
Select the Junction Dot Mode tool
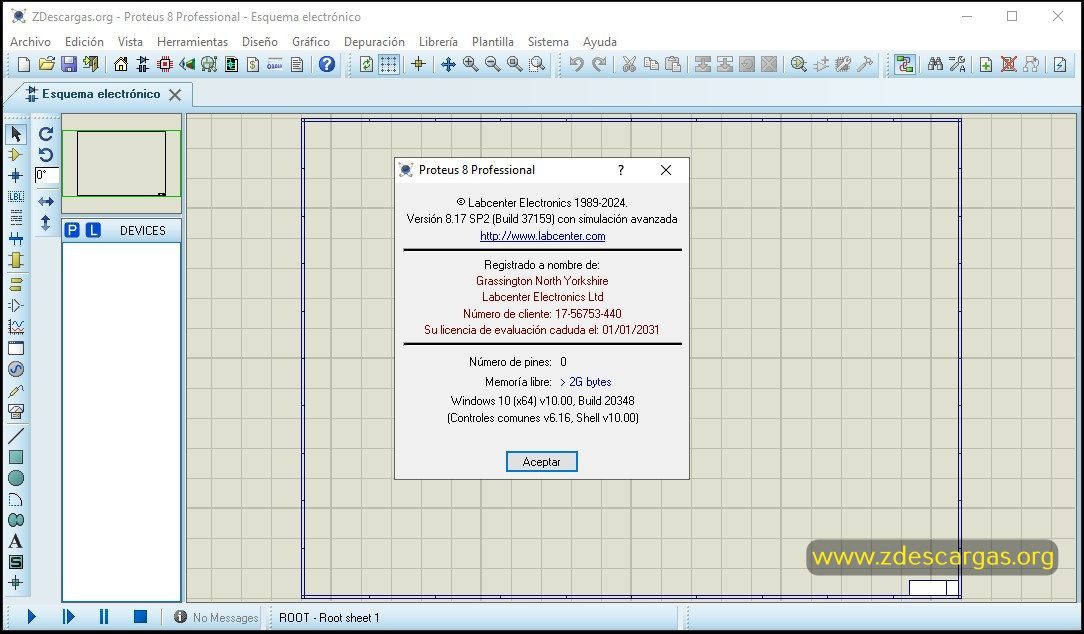pyautogui.click(x=16, y=176)
